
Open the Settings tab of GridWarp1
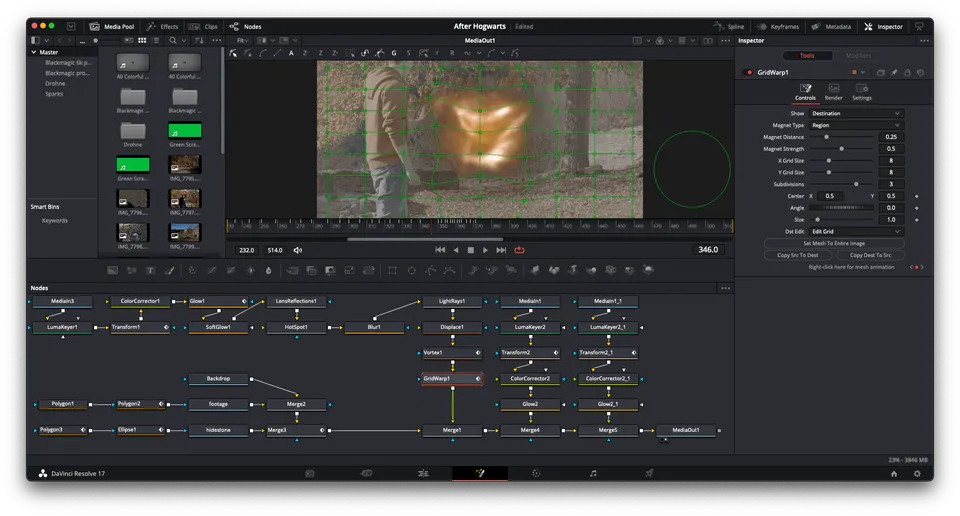point(861,92)
